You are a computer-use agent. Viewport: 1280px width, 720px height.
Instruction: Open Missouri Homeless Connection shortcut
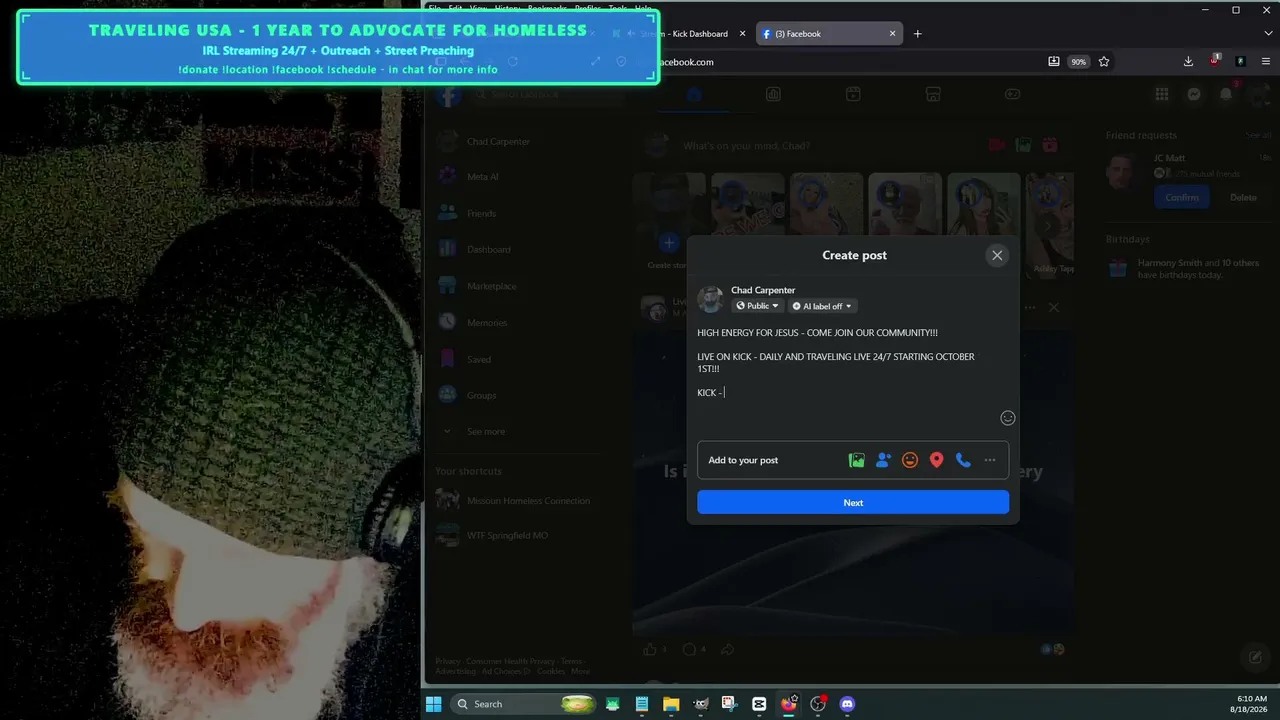530,501
